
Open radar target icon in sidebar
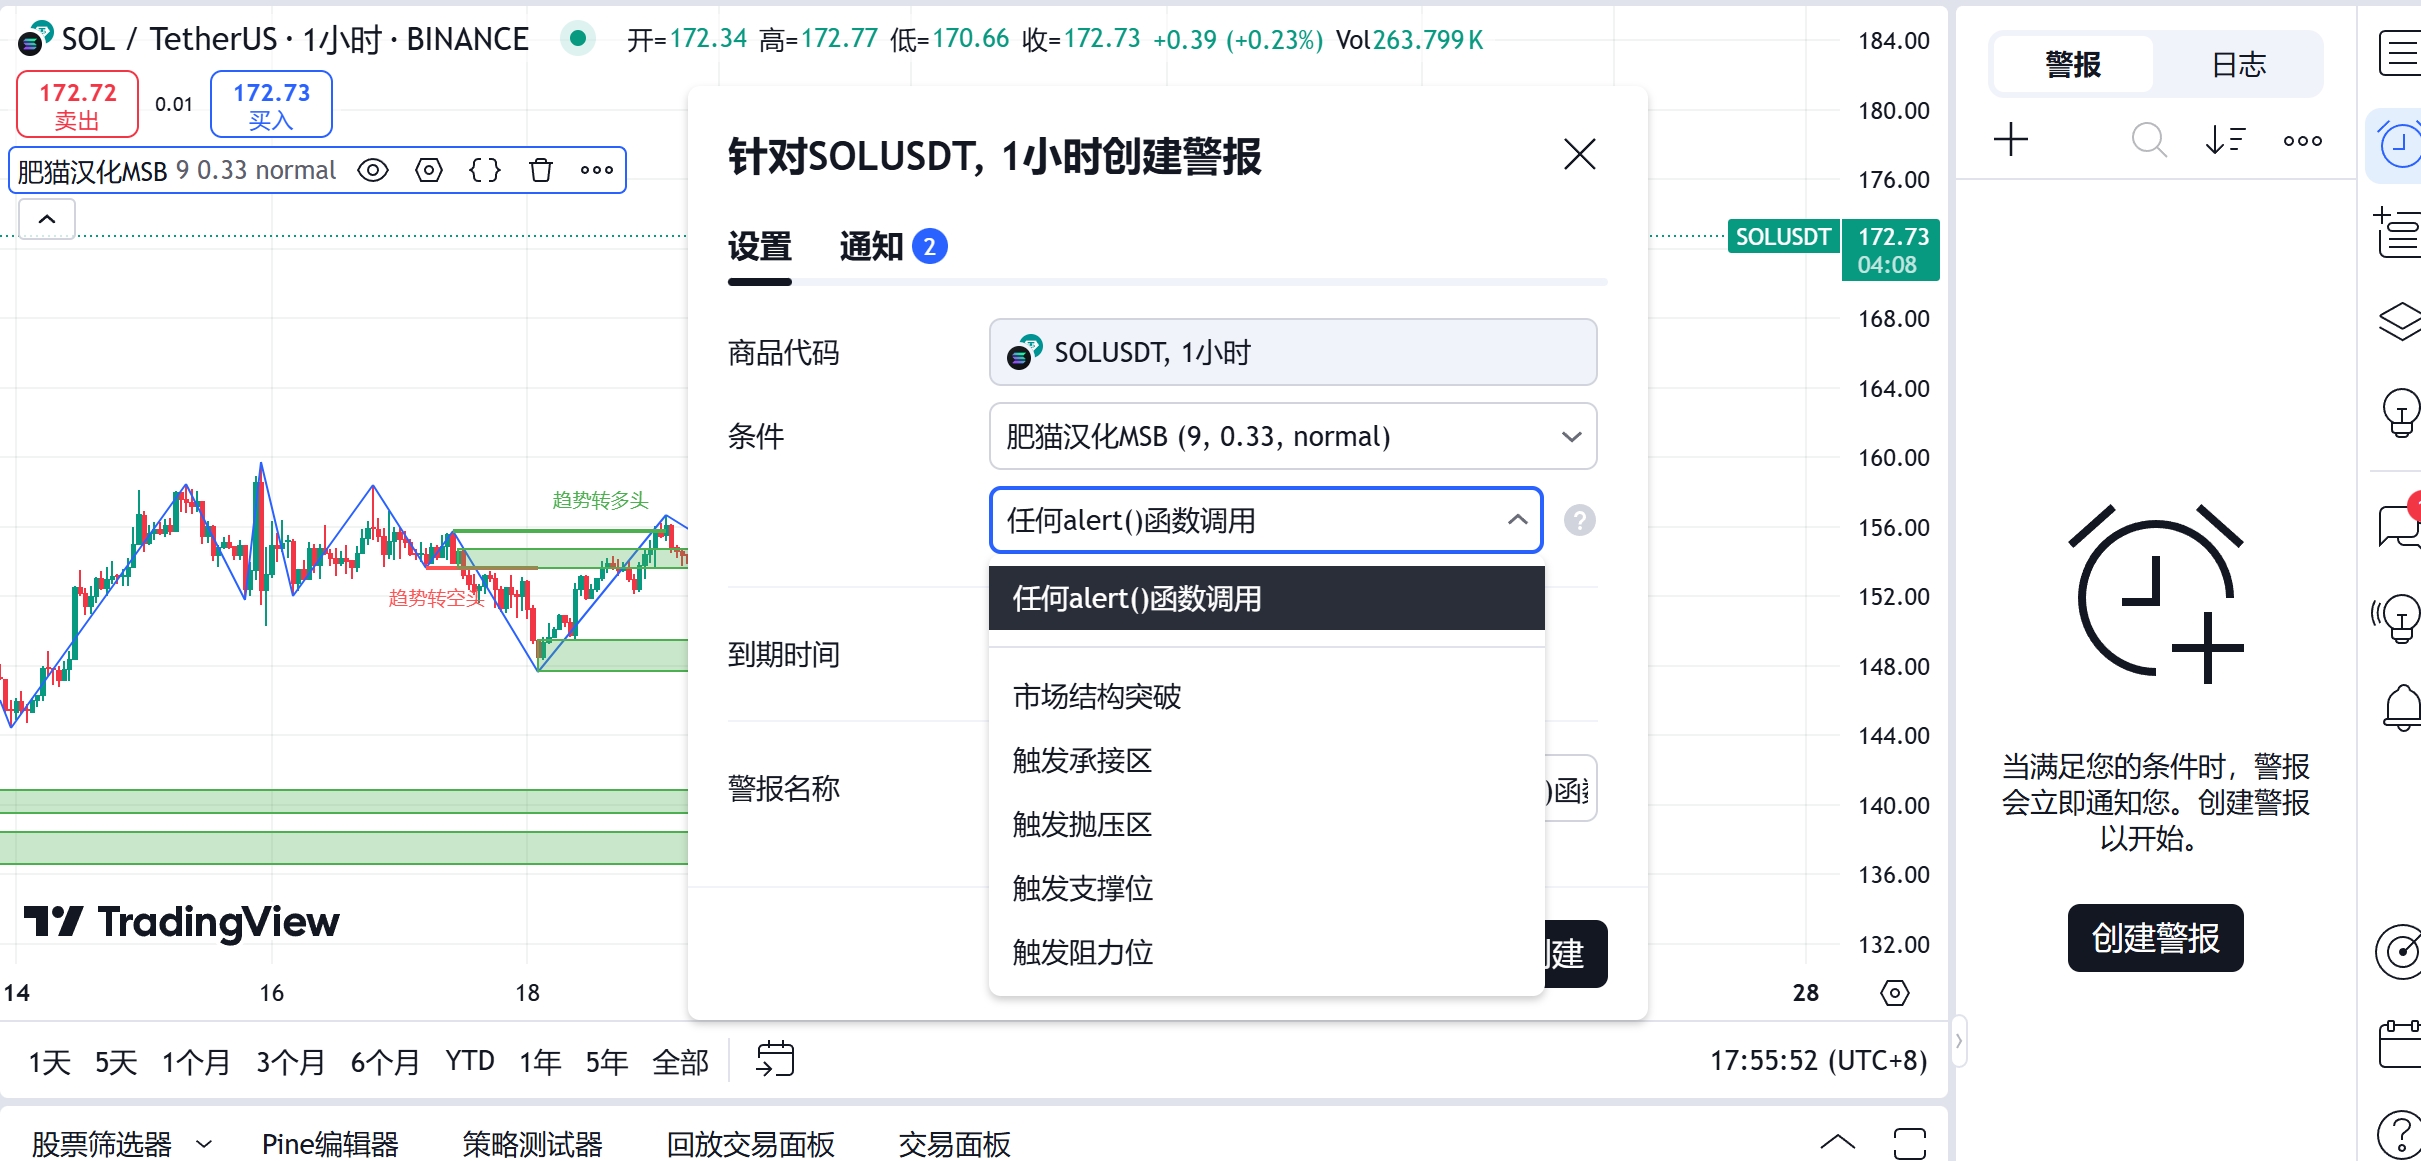(x=2399, y=950)
